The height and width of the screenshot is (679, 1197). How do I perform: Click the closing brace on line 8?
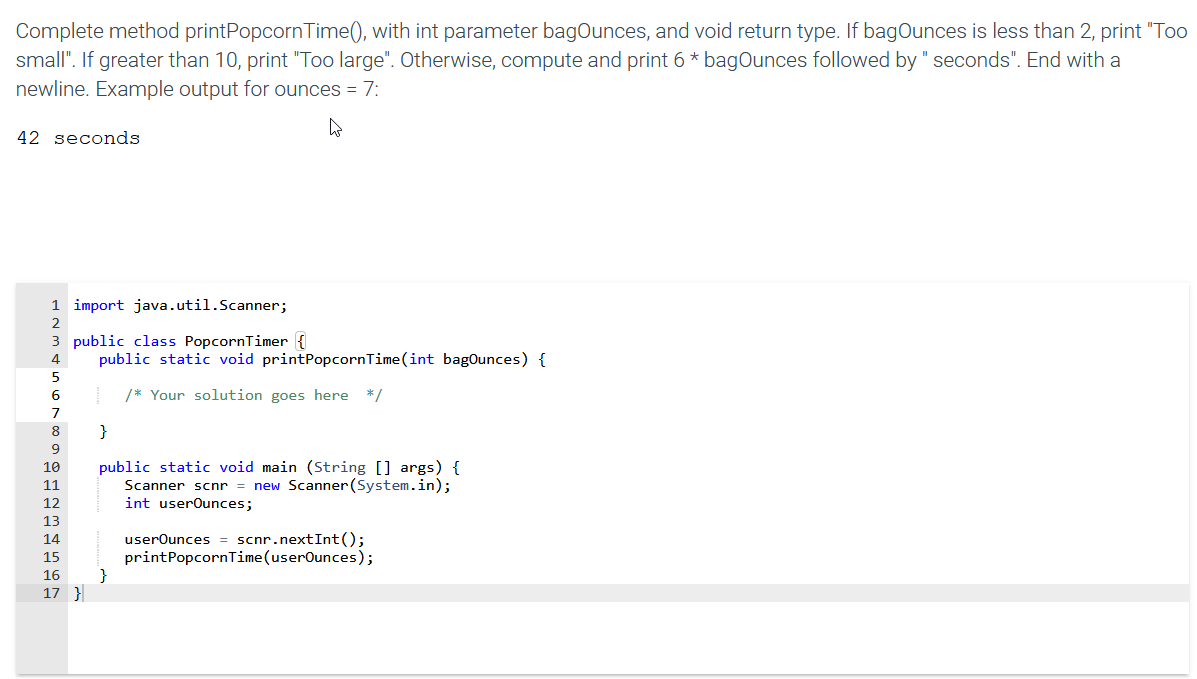[x=102, y=430]
